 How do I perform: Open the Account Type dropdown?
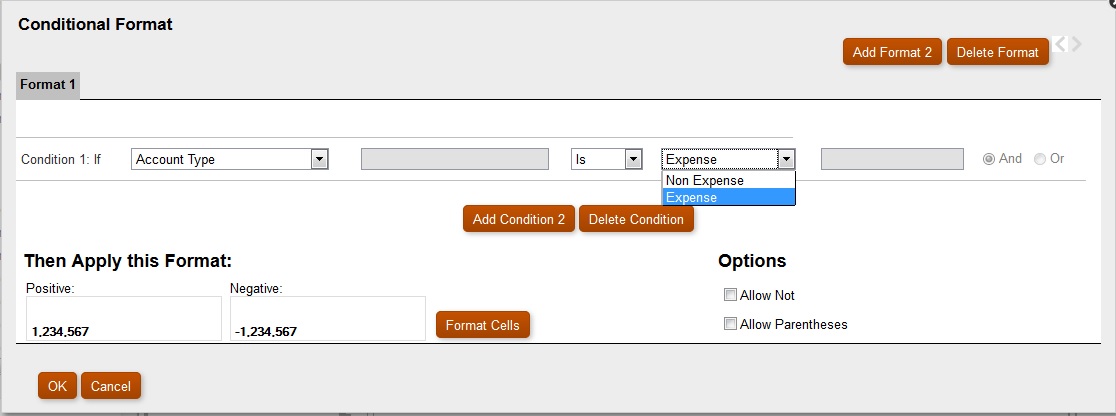pyautogui.click(x=319, y=159)
